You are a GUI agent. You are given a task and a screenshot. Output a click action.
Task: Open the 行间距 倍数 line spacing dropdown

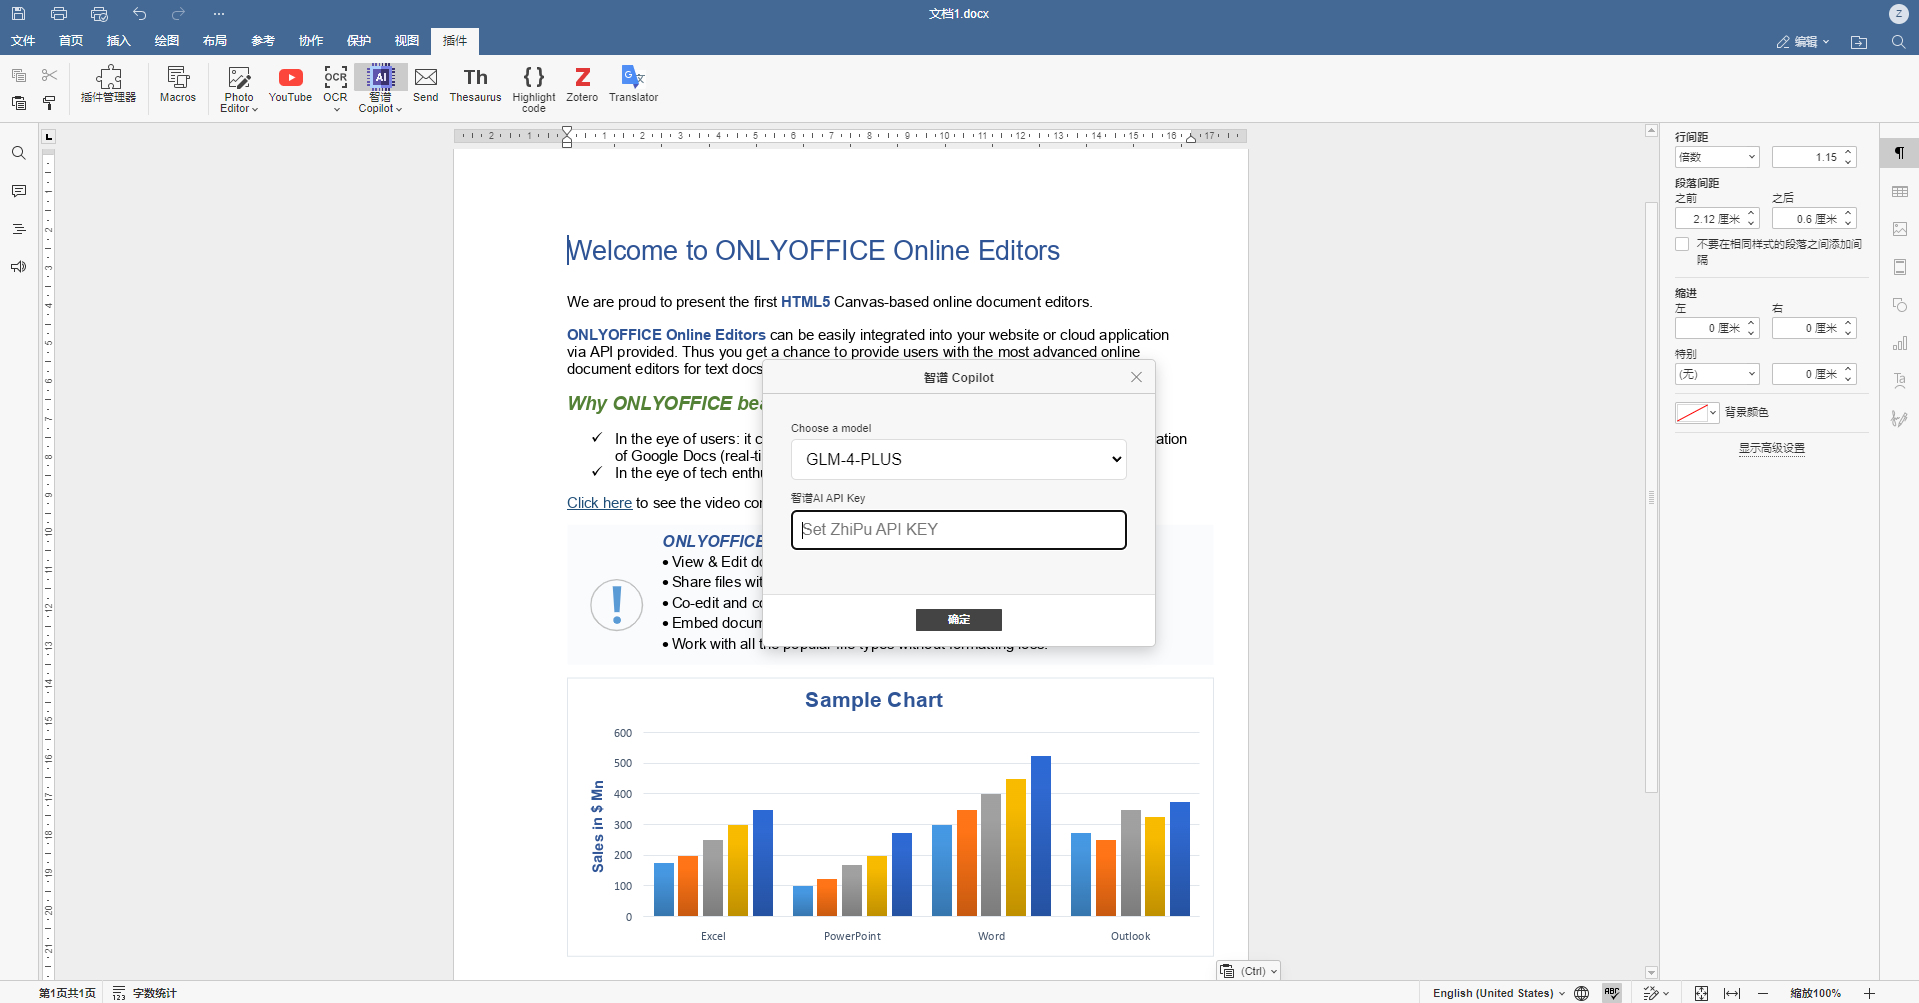pos(1716,157)
